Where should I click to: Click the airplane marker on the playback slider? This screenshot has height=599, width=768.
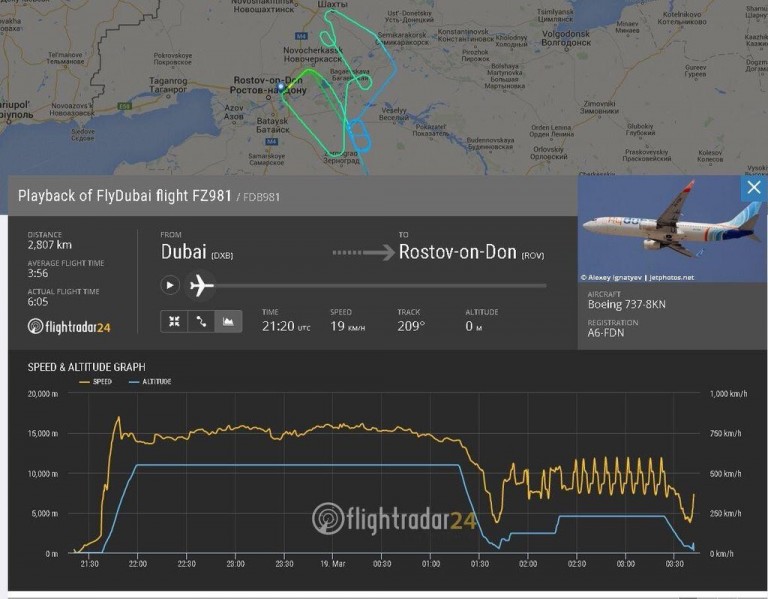(202, 285)
